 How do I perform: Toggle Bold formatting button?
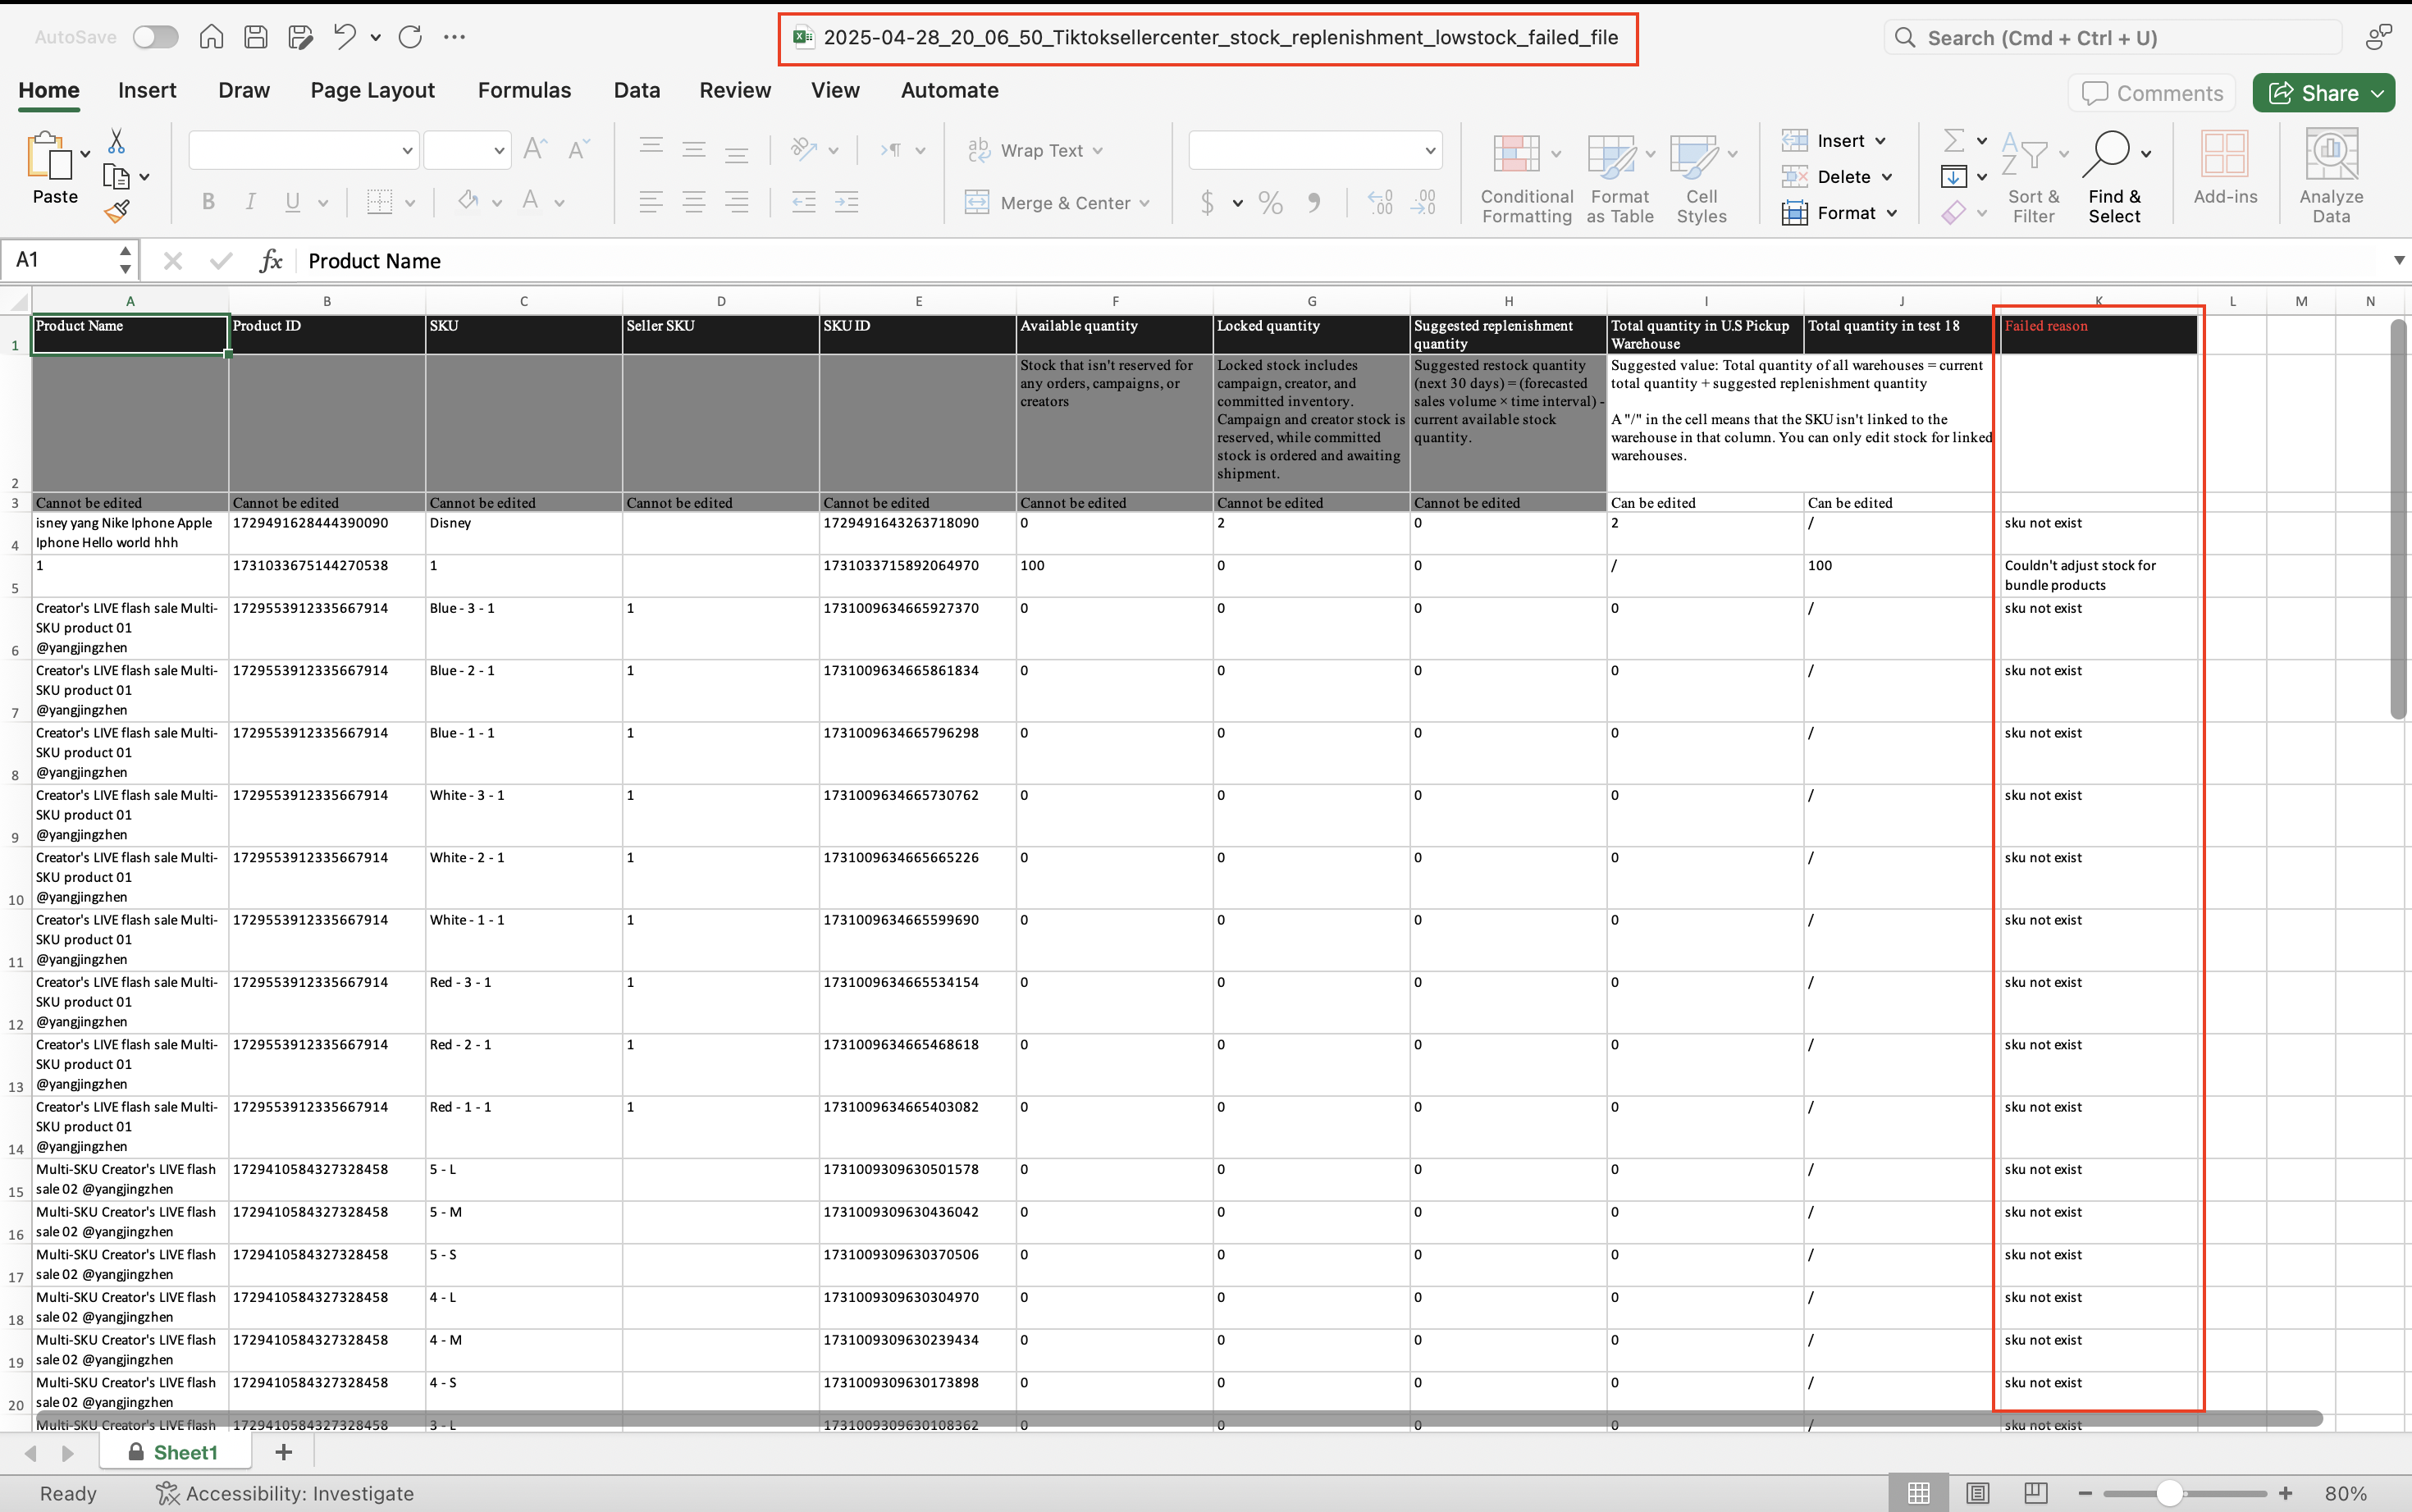(x=208, y=202)
